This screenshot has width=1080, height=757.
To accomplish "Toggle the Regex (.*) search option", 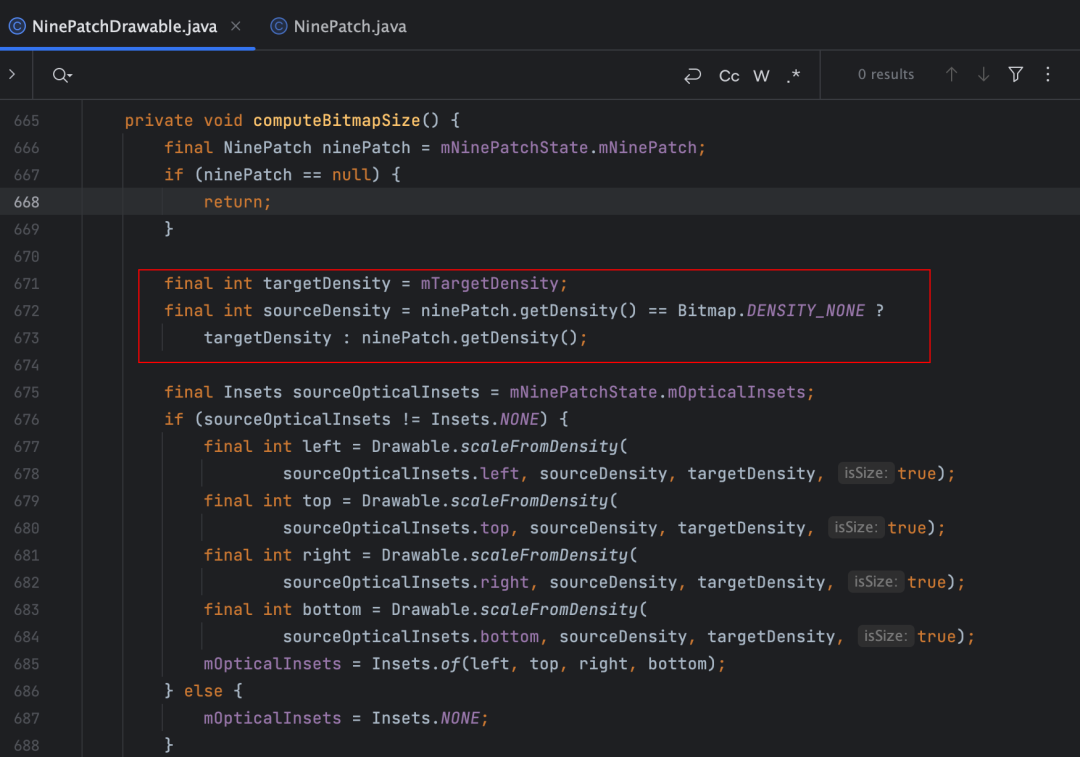I will click(x=793, y=75).
